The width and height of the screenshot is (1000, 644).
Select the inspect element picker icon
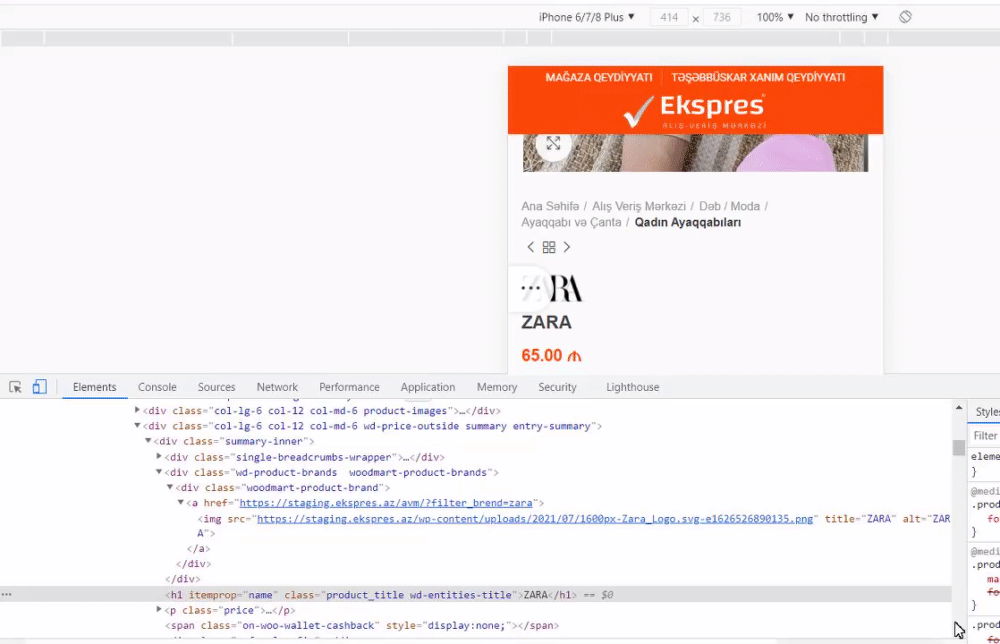point(15,387)
